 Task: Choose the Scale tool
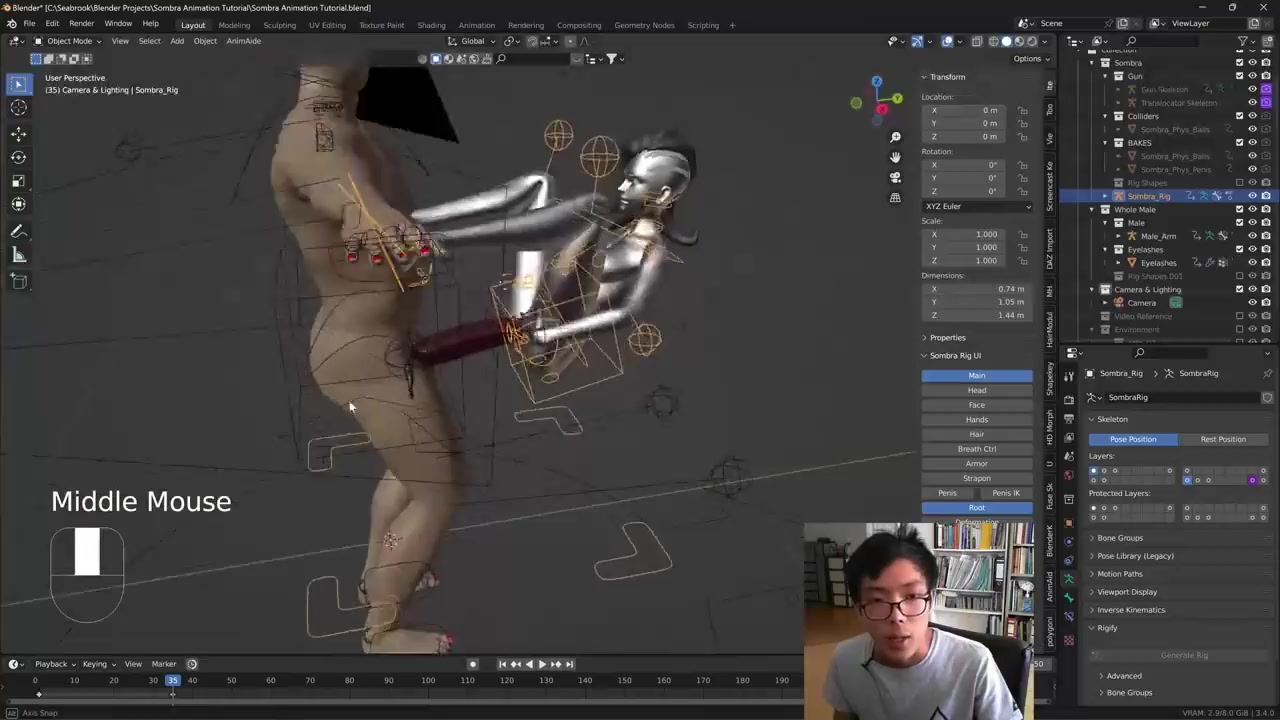18,181
